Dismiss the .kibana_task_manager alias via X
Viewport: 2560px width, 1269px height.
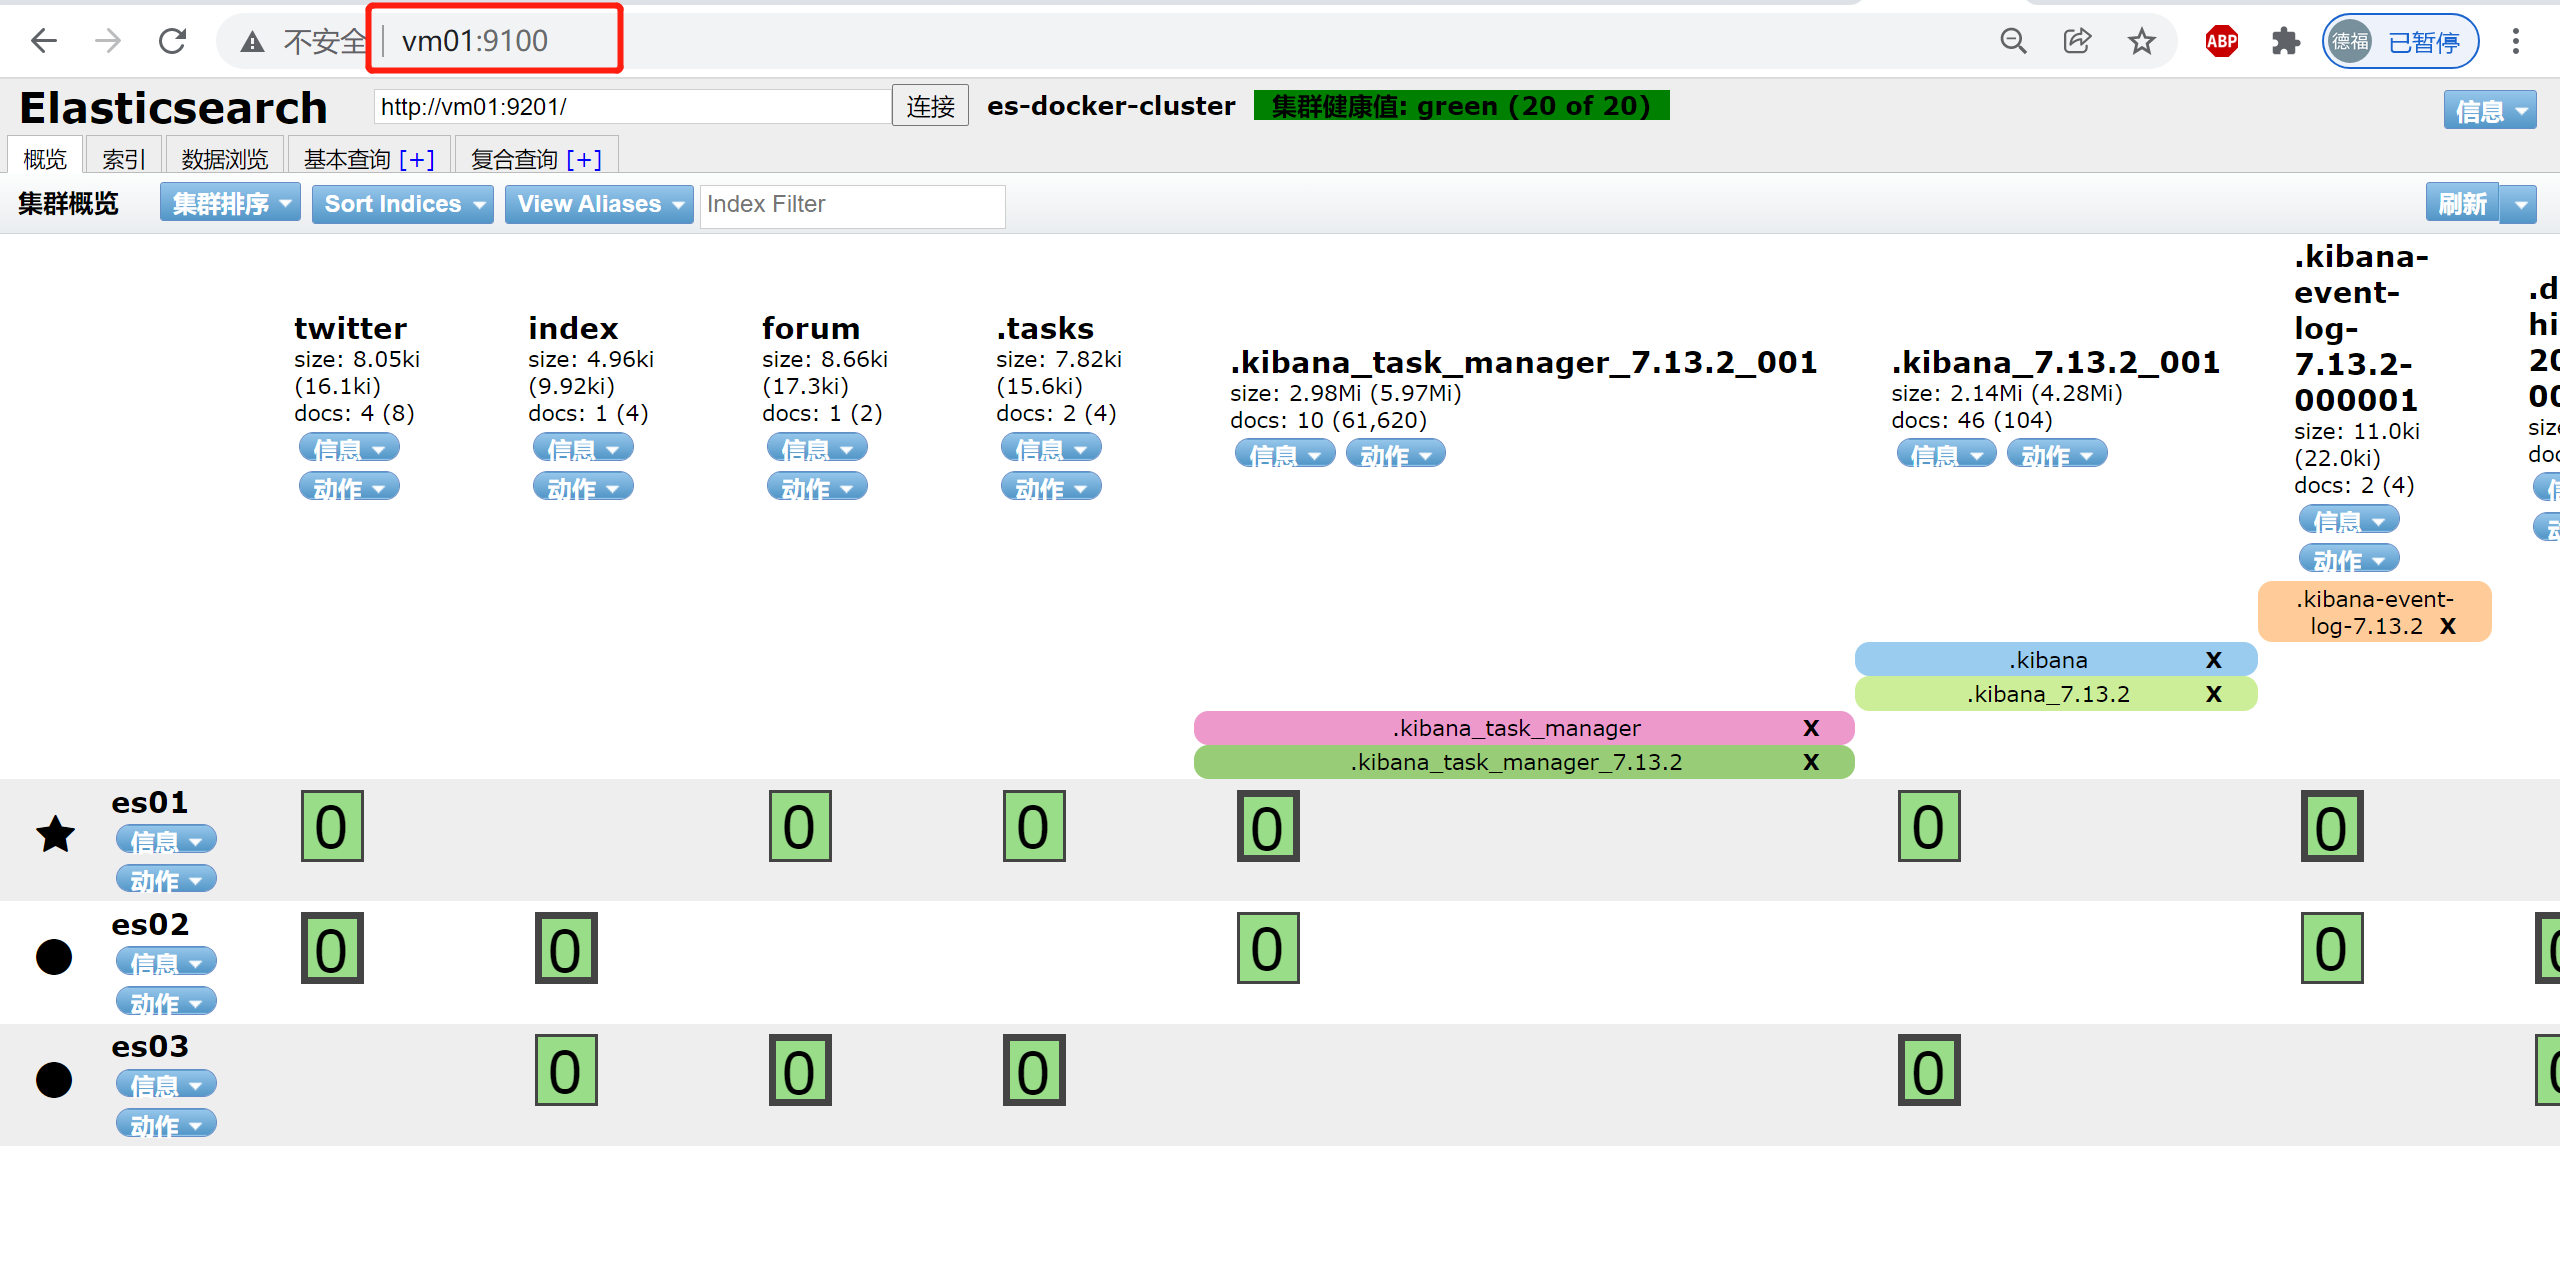[1811, 728]
